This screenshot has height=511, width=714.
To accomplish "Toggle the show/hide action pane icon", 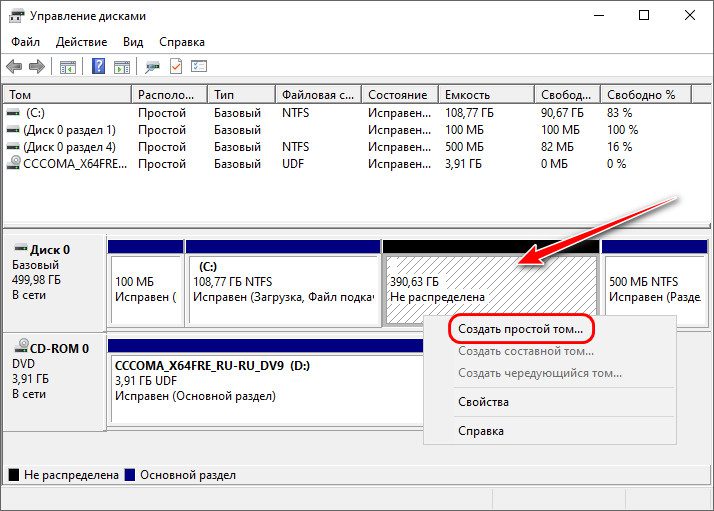I will [x=122, y=67].
